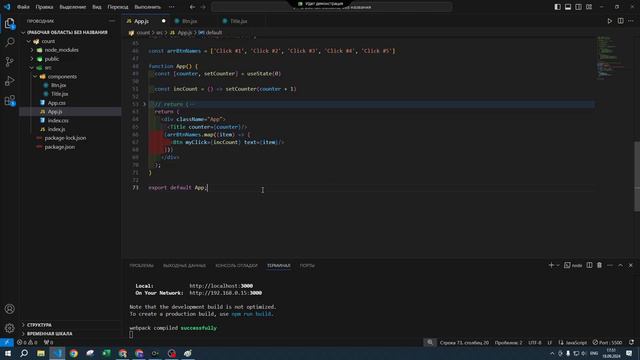640x360 pixels.
Task: Unfold the collapsed region at line 53
Action: tap(144, 104)
